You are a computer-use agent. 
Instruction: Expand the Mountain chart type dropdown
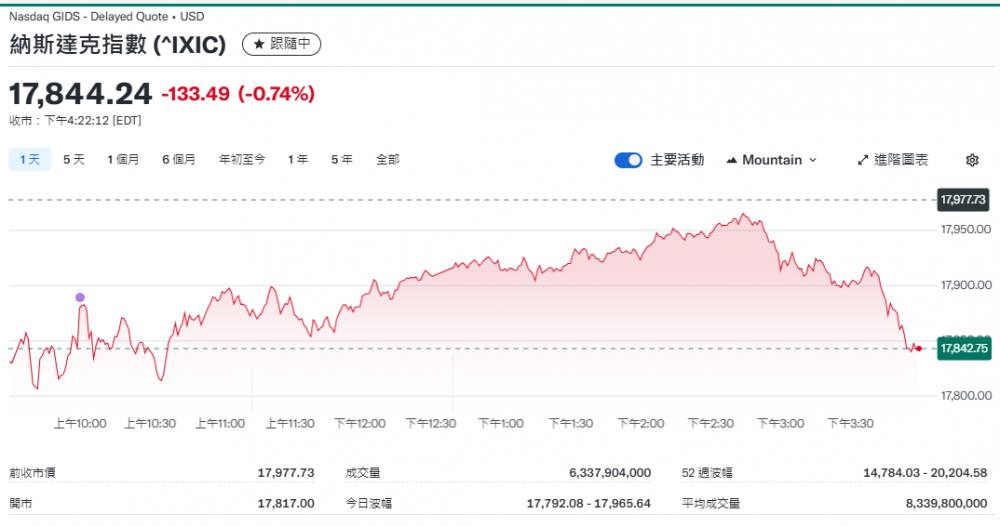772,160
